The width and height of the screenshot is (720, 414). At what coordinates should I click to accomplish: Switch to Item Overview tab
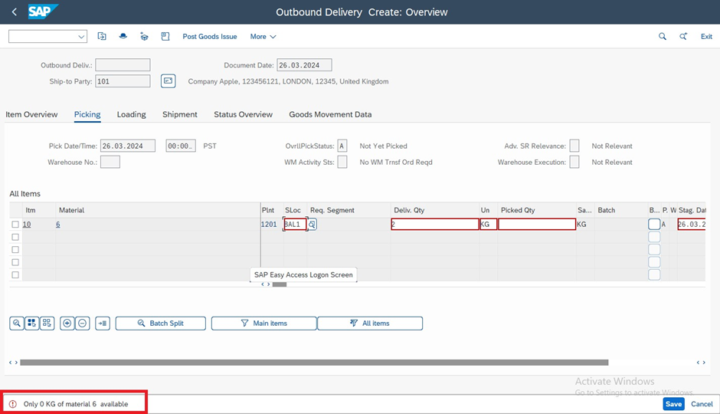pyautogui.click(x=32, y=114)
